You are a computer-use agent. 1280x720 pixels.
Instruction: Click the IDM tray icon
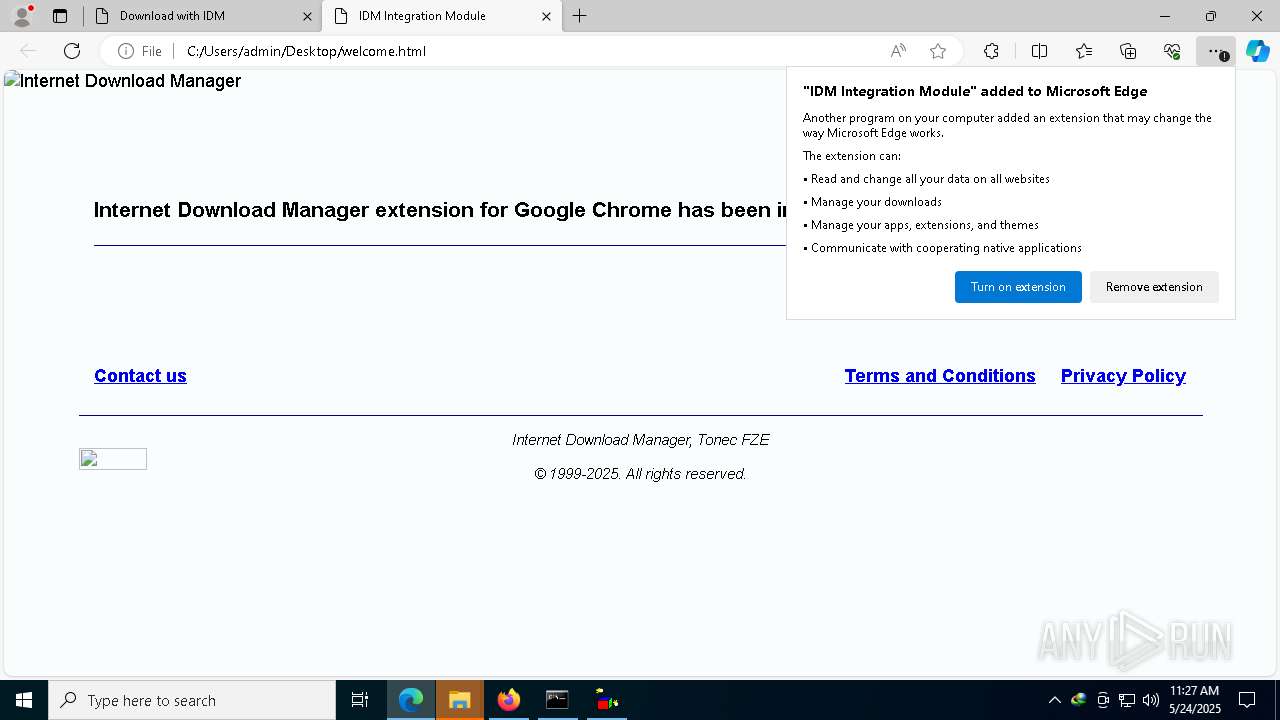click(x=1078, y=700)
